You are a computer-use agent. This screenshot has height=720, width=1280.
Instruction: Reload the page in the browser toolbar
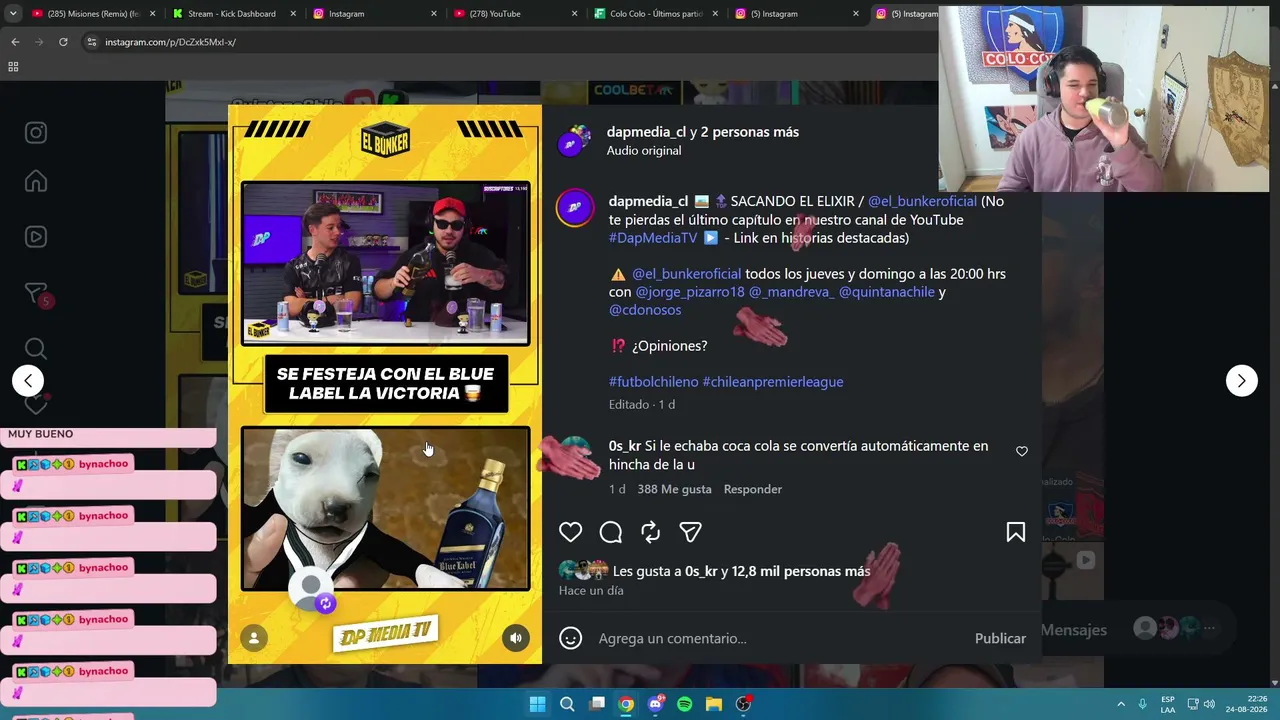[x=63, y=42]
